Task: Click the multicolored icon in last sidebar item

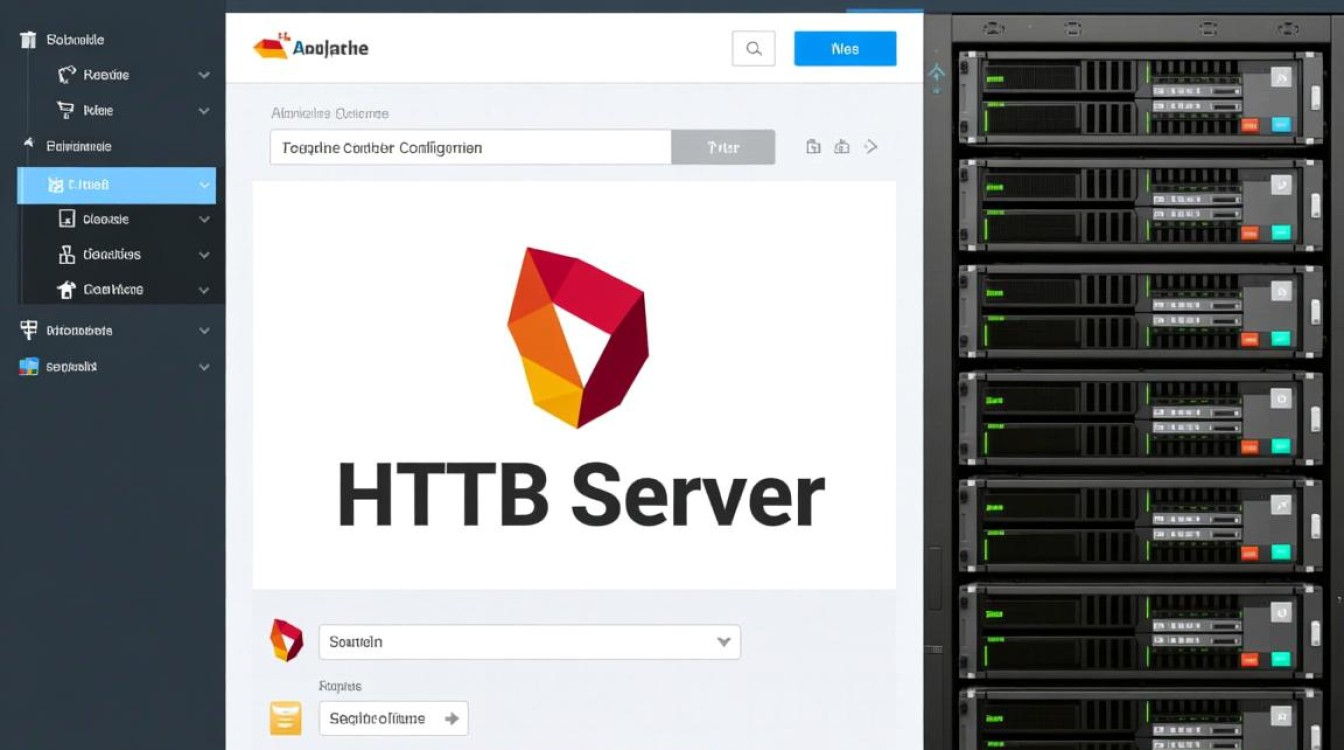Action: pos(29,367)
